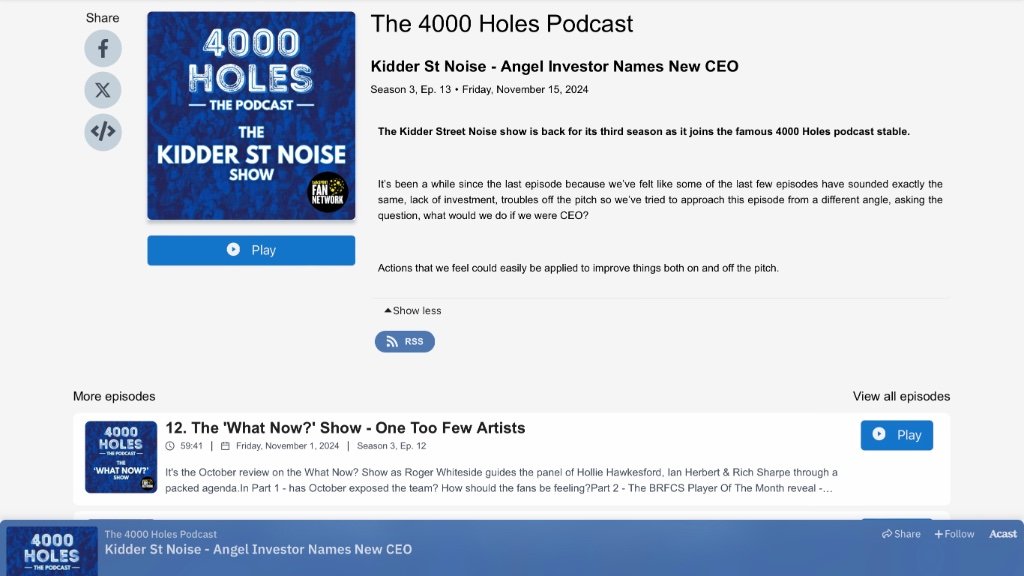Click "The 4000 Holes Podcast" page title

pos(502,24)
